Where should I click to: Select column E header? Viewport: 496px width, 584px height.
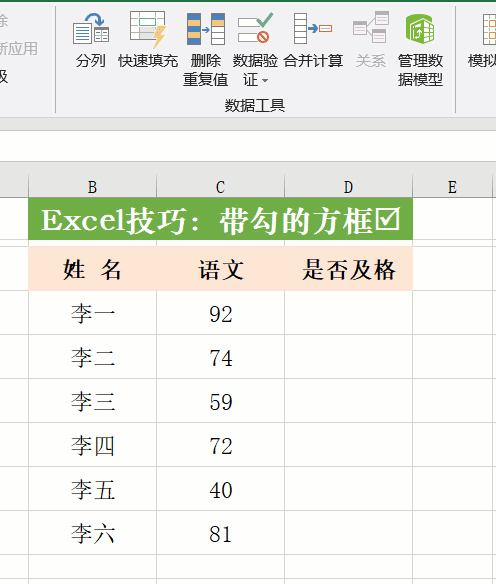click(x=452, y=187)
